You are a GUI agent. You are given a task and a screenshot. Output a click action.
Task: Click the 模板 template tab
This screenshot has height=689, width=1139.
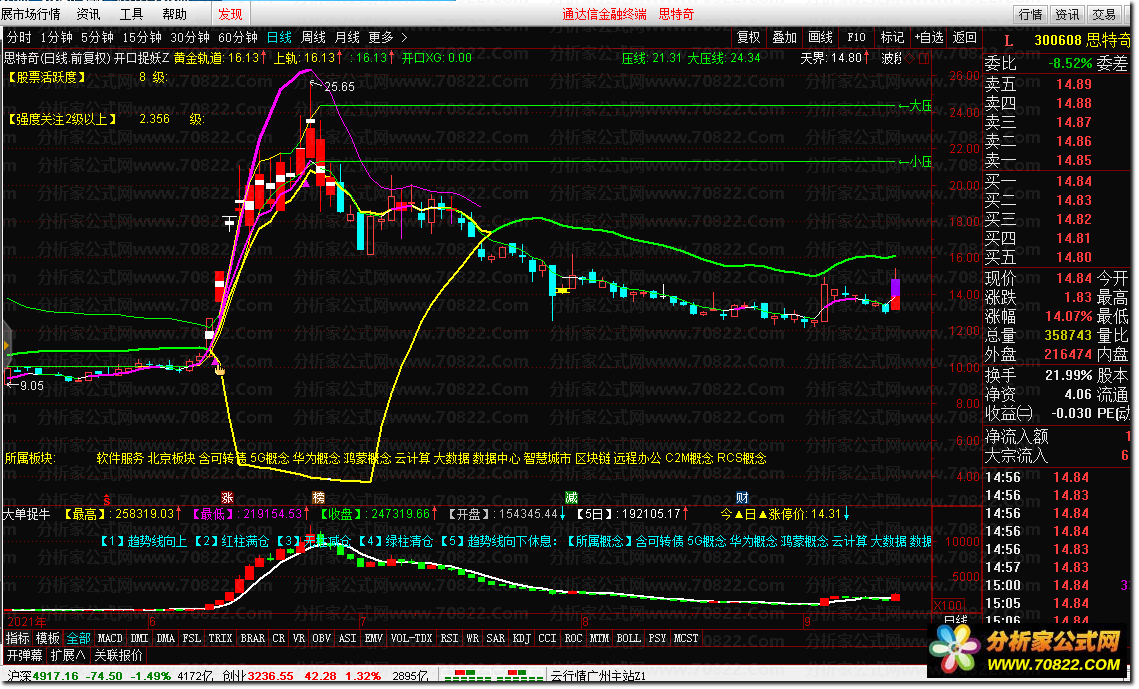click(48, 638)
